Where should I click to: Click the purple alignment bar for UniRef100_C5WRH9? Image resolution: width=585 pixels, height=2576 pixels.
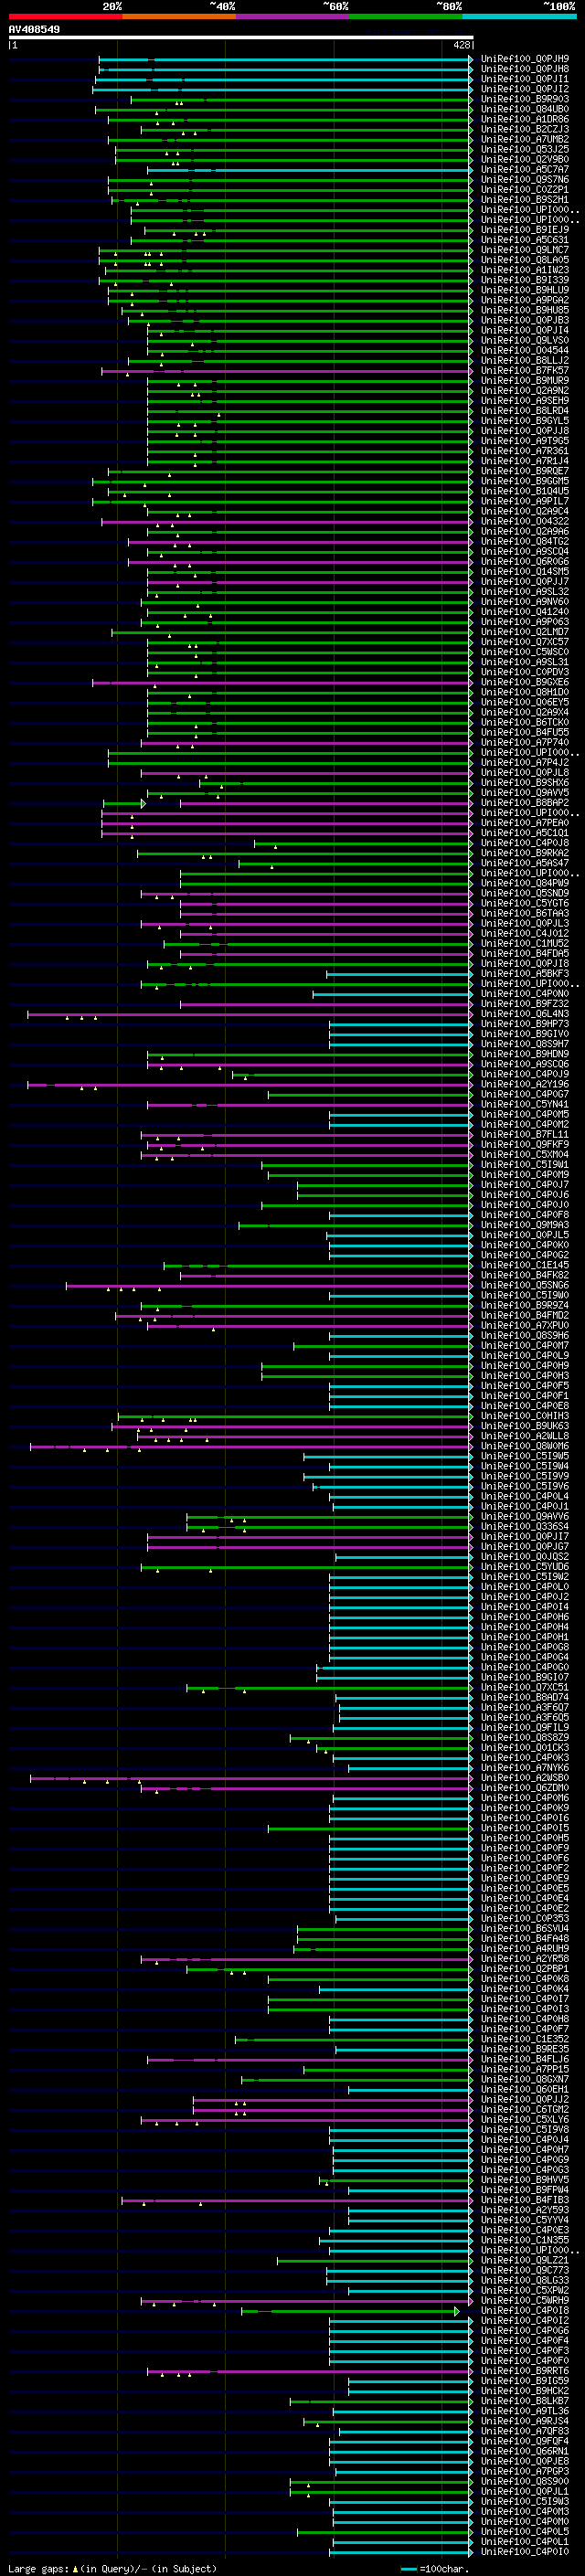coord(307,2301)
